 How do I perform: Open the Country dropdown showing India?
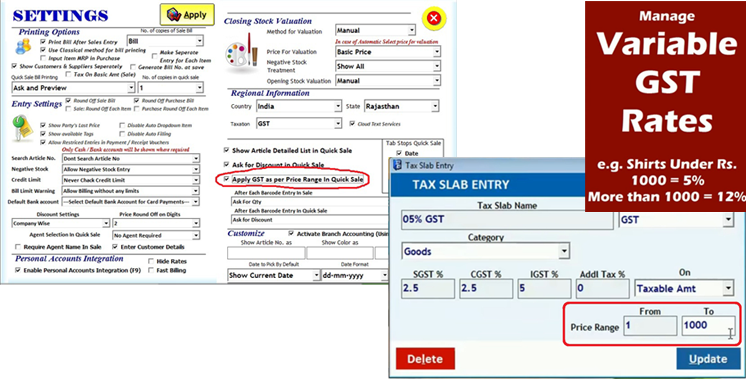click(299, 106)
